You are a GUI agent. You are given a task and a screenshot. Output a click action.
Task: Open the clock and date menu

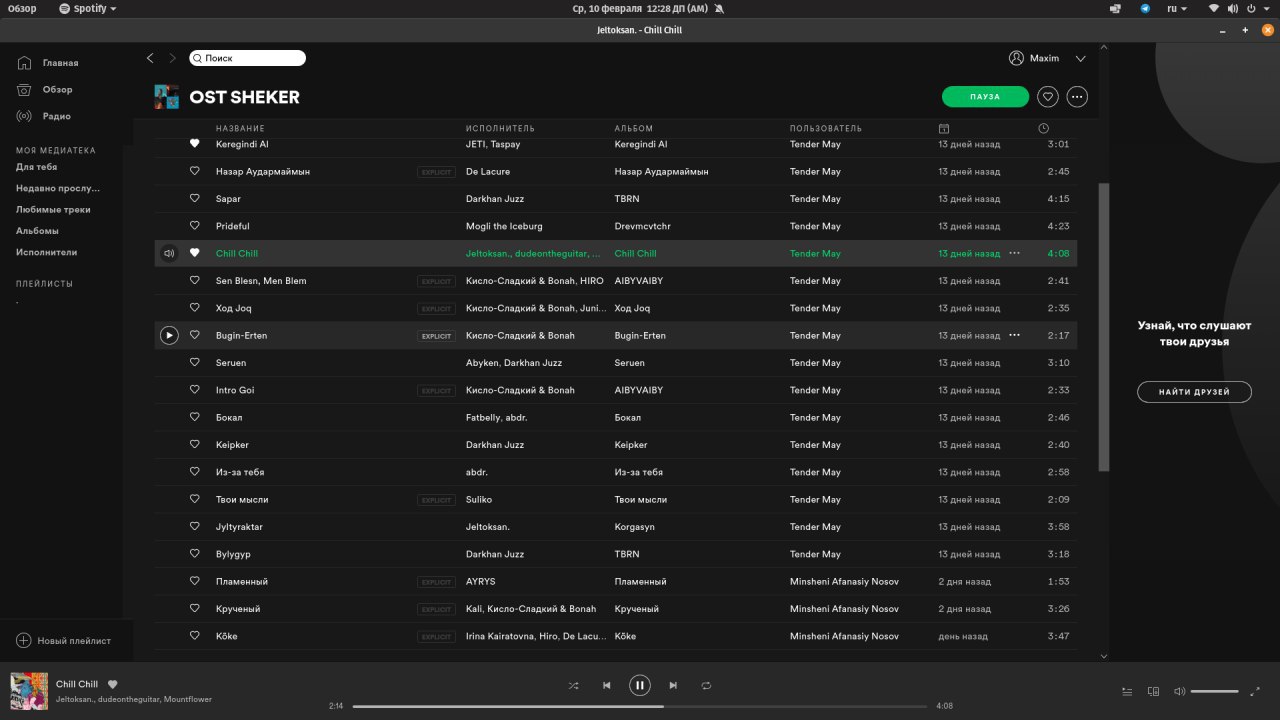click(640, 8)
